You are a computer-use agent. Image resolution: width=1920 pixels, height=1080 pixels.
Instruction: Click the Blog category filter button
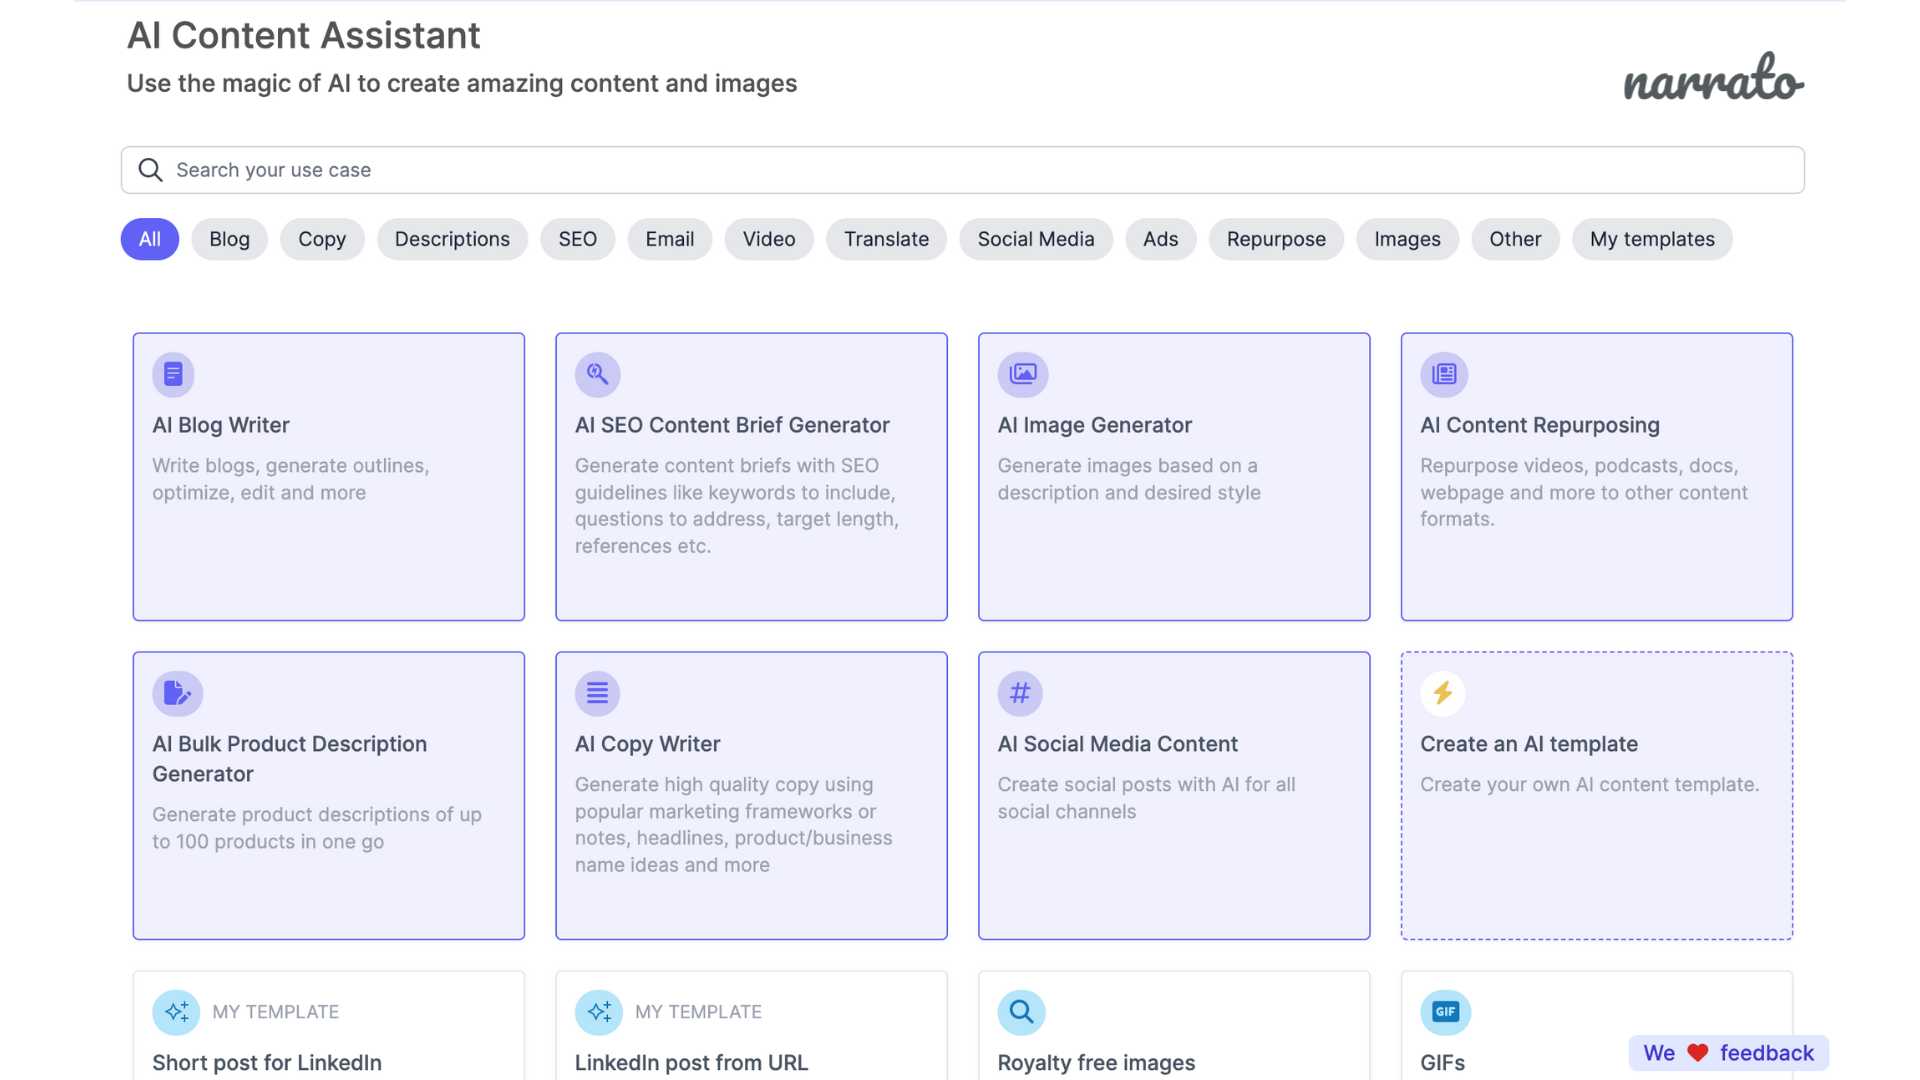(229, 239)
